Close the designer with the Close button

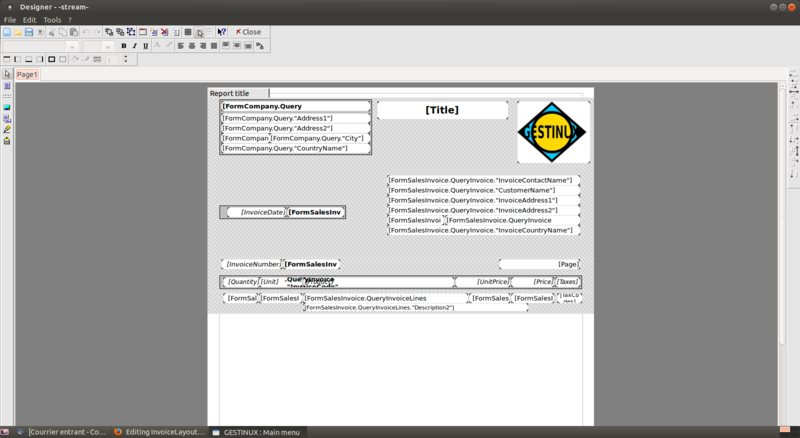[248, 32]
